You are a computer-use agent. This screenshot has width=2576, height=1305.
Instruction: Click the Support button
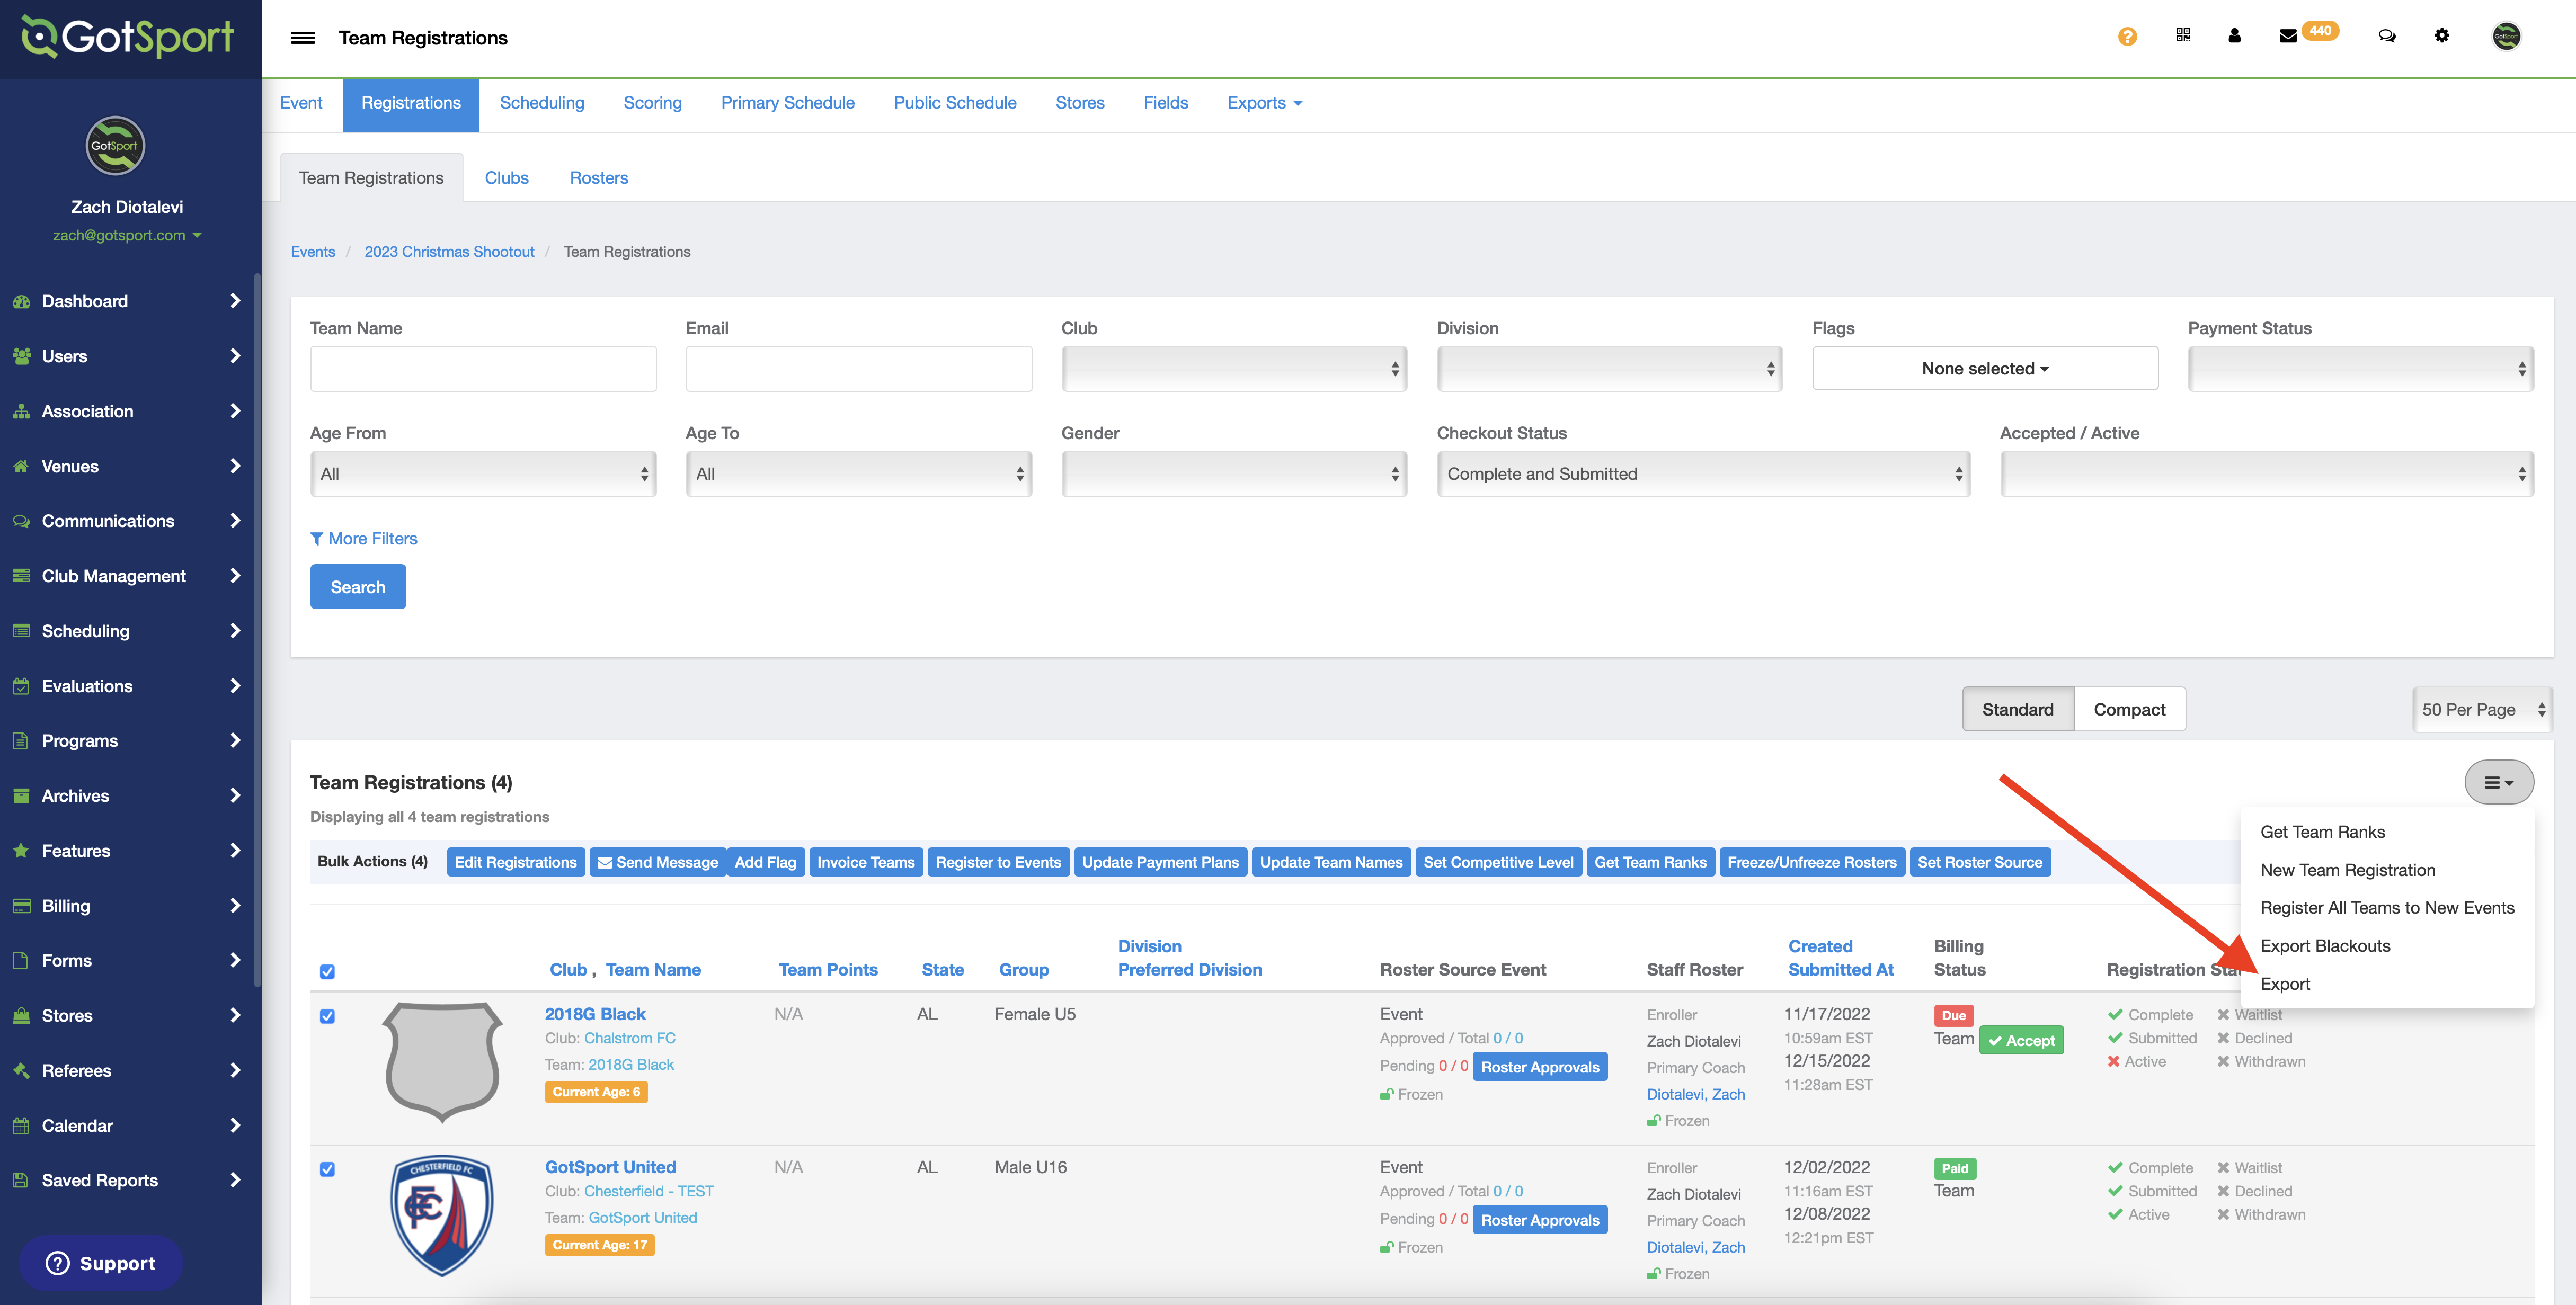(x=101, y=1263)
